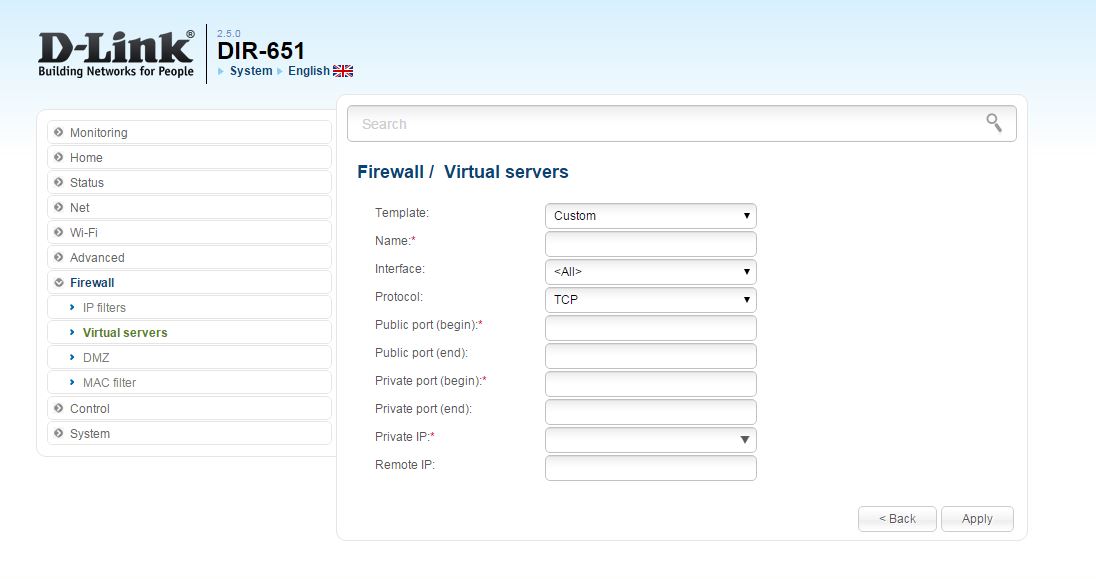Click the Control bullet icon

click(59, 408)
